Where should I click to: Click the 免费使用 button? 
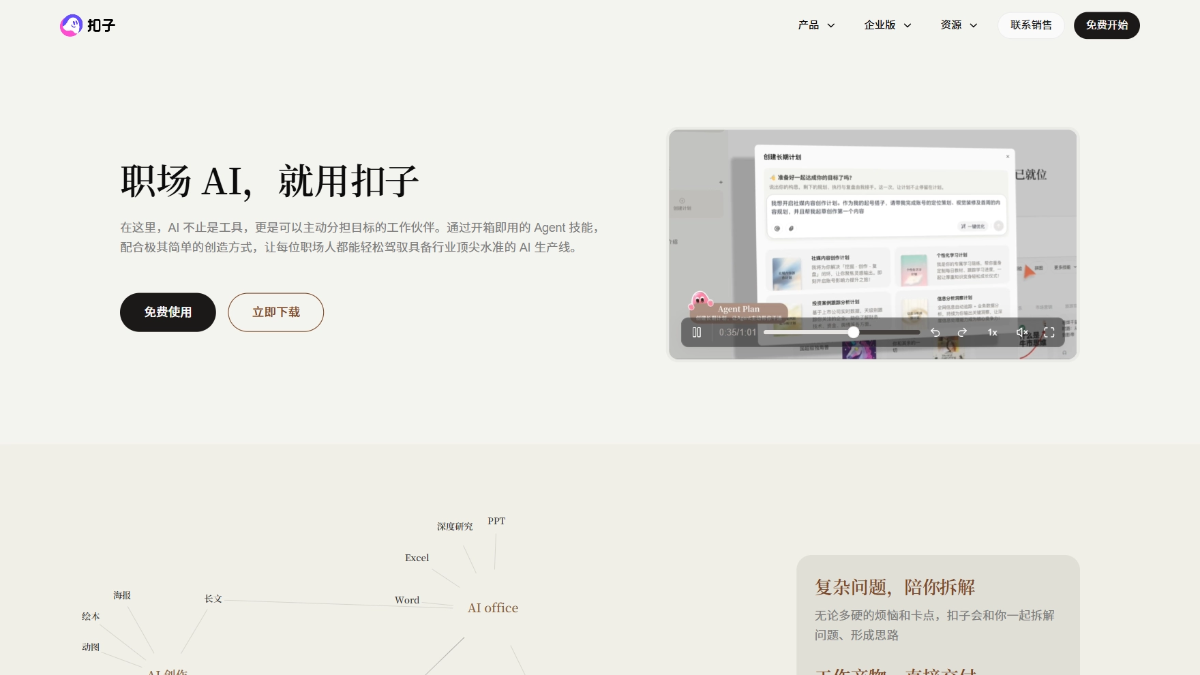click(168, 312)
